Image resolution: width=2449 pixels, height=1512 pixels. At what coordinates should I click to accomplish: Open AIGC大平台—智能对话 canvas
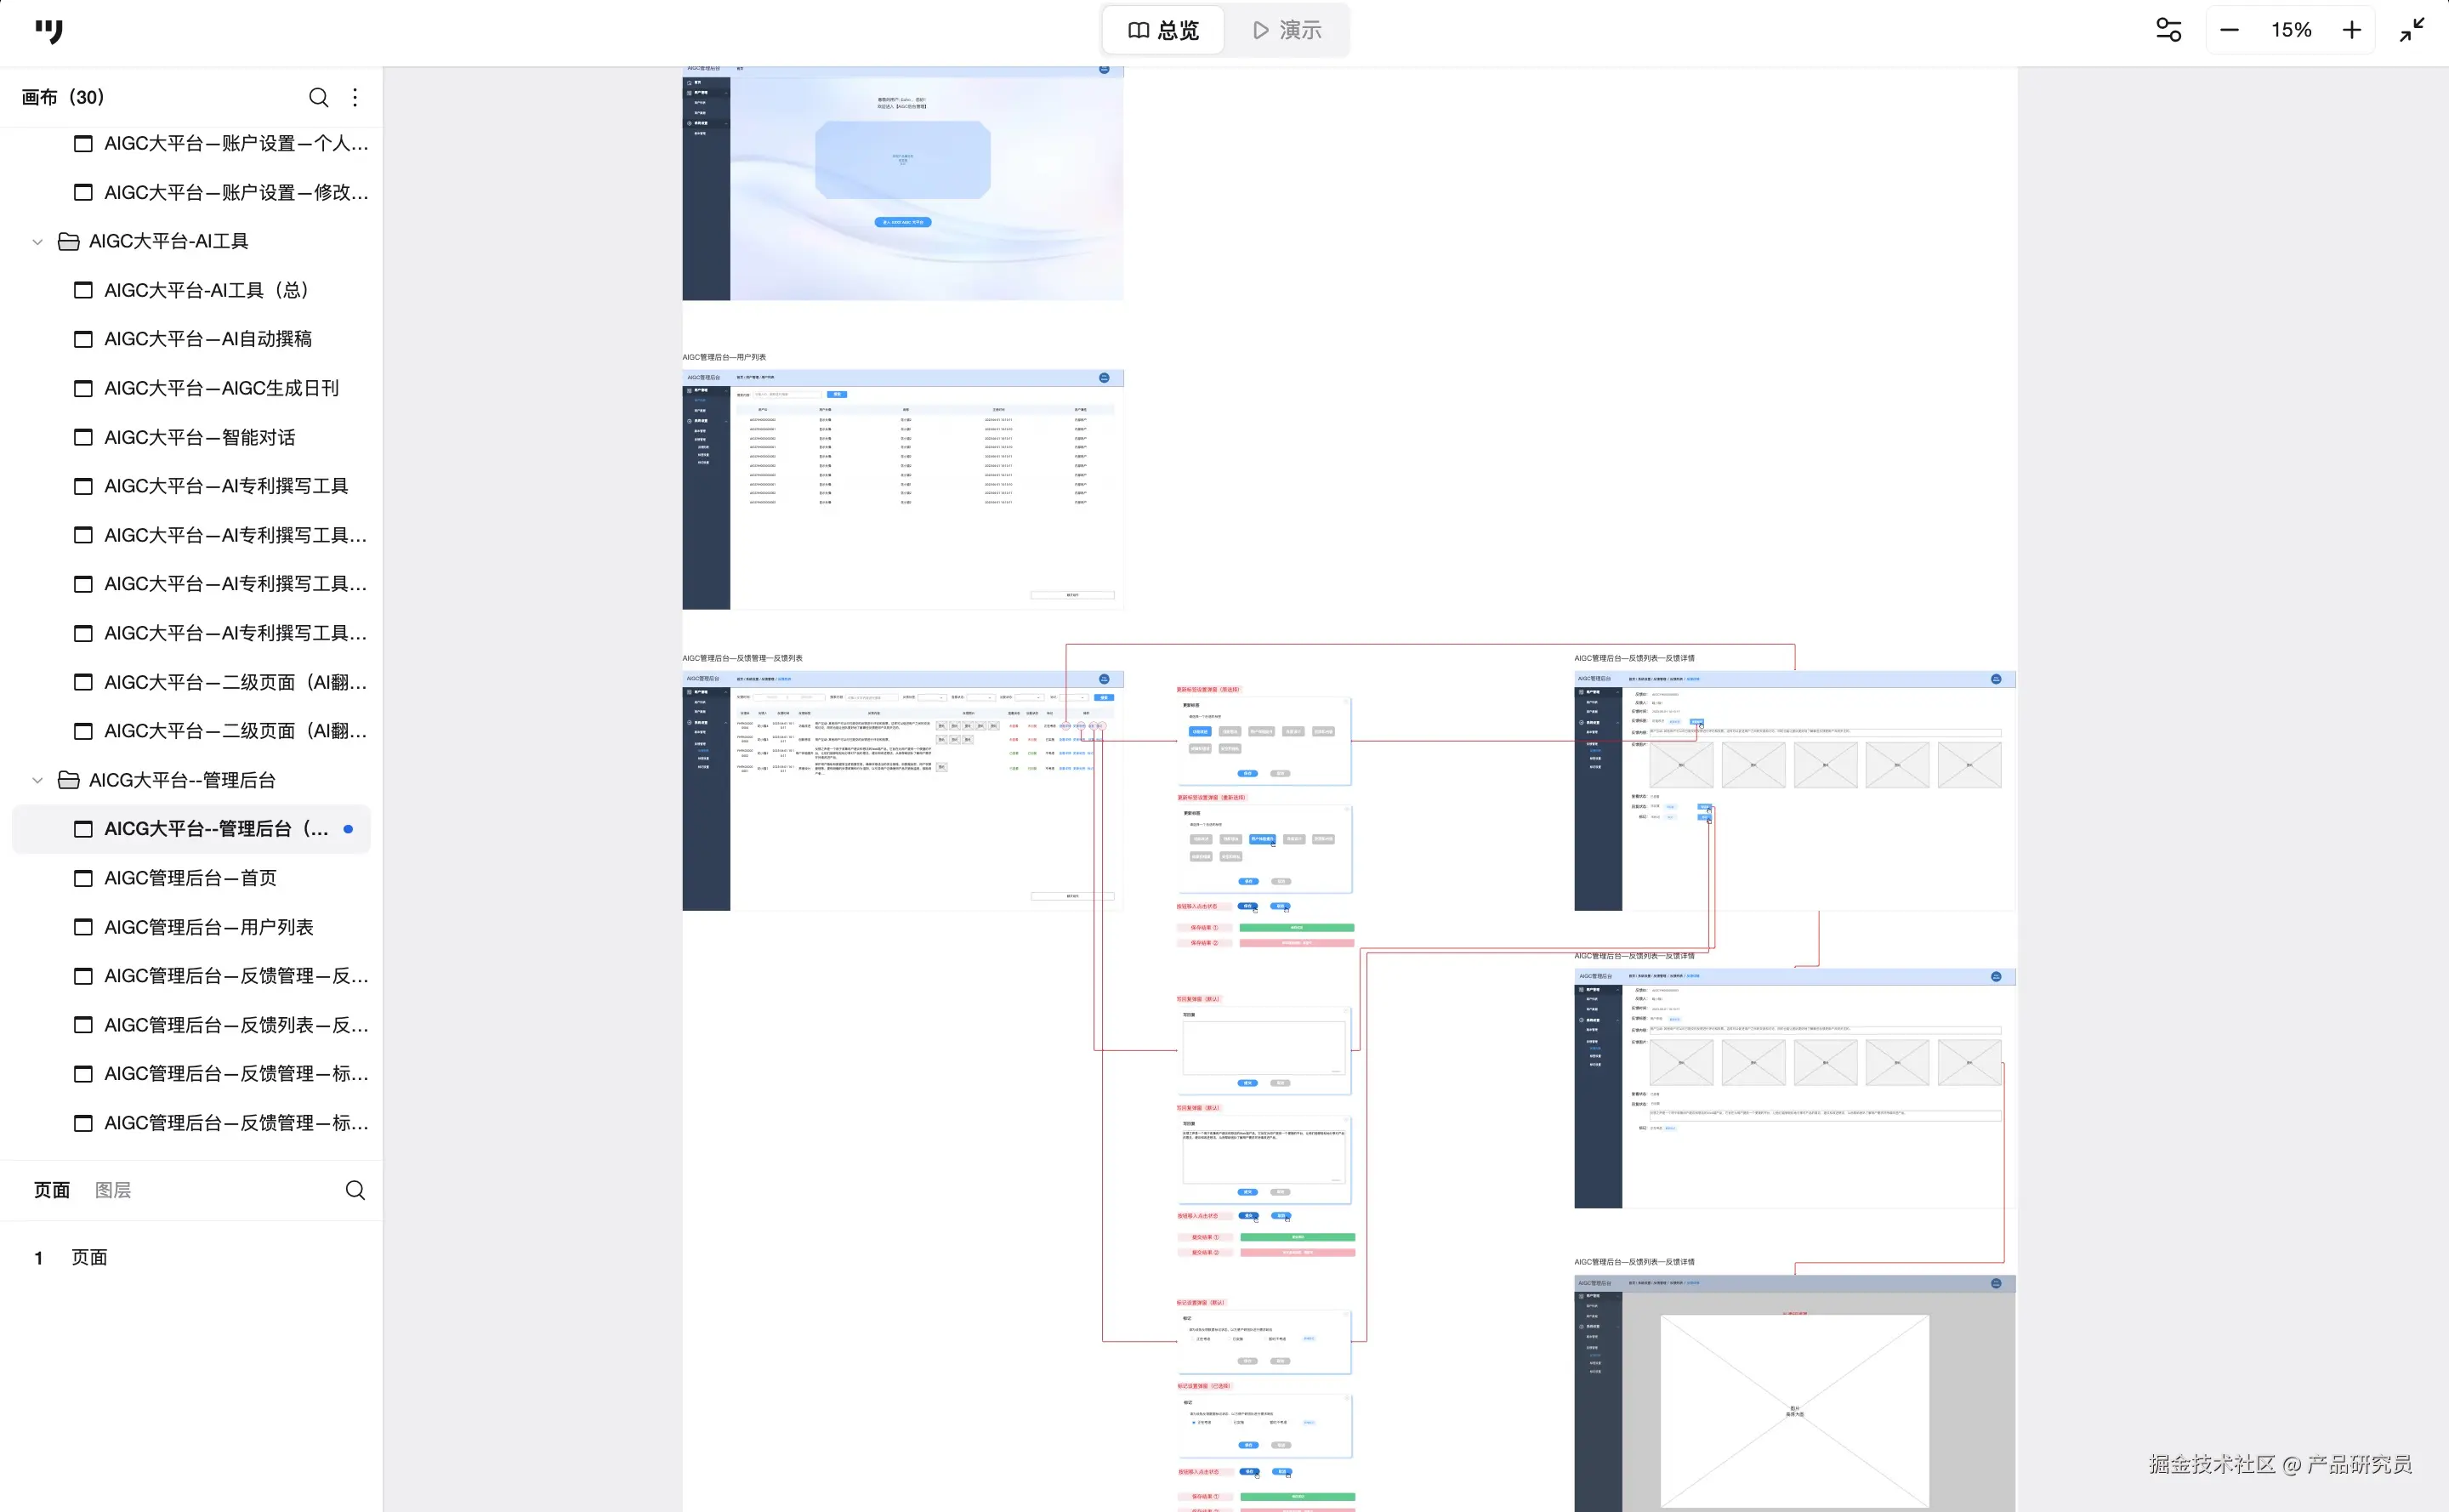click(x=199, y=437)
